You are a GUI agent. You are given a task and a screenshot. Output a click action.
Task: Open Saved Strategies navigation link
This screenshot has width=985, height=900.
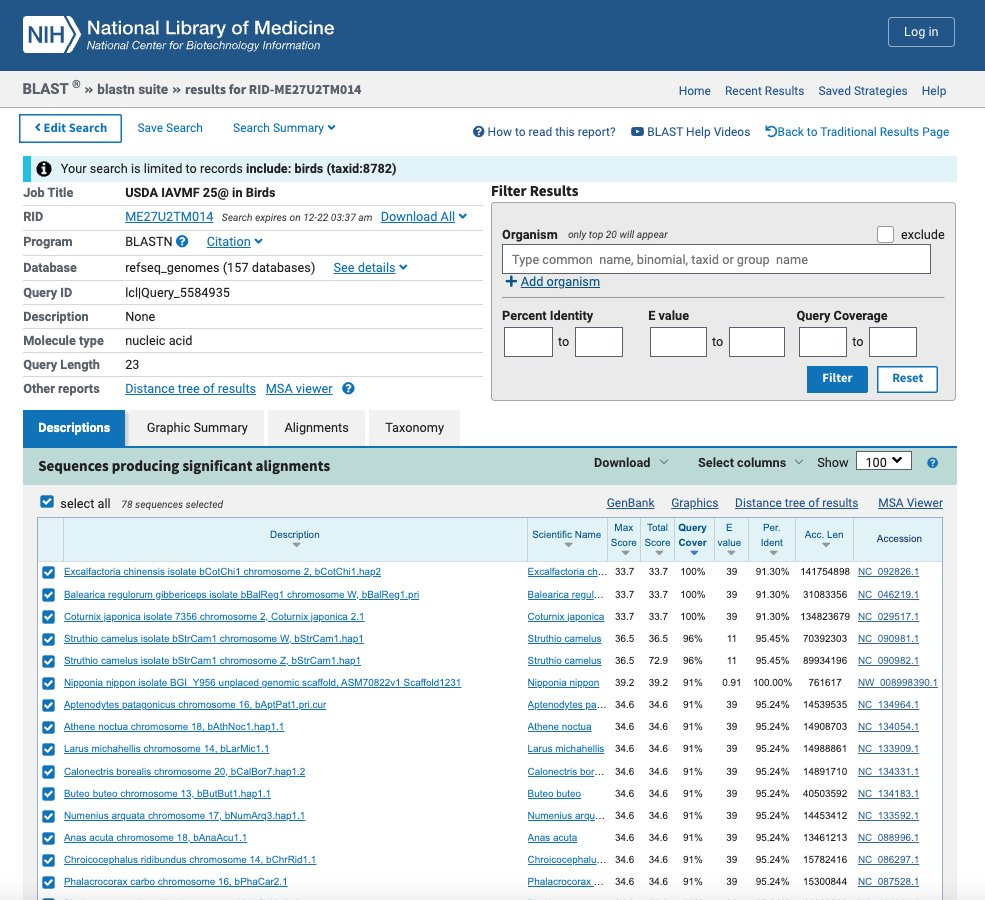863,91
